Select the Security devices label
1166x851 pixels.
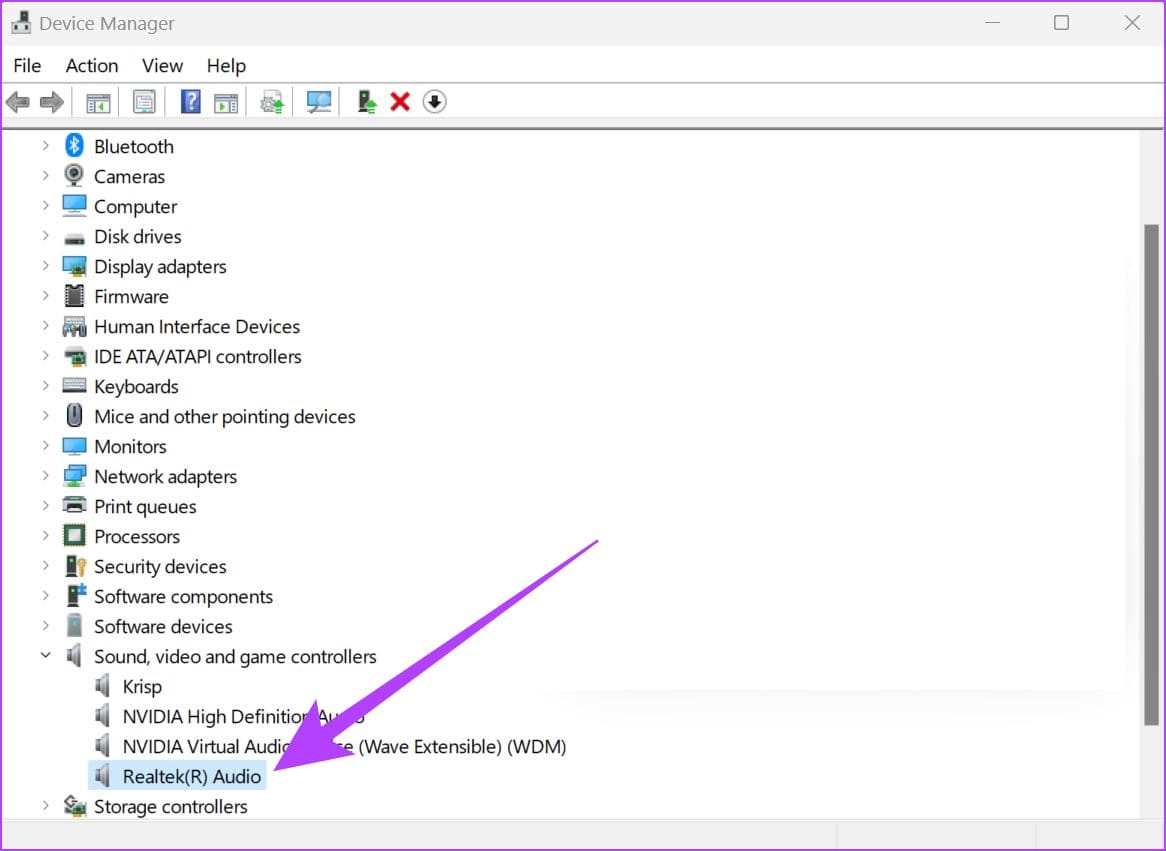click(x=160, y=566)
